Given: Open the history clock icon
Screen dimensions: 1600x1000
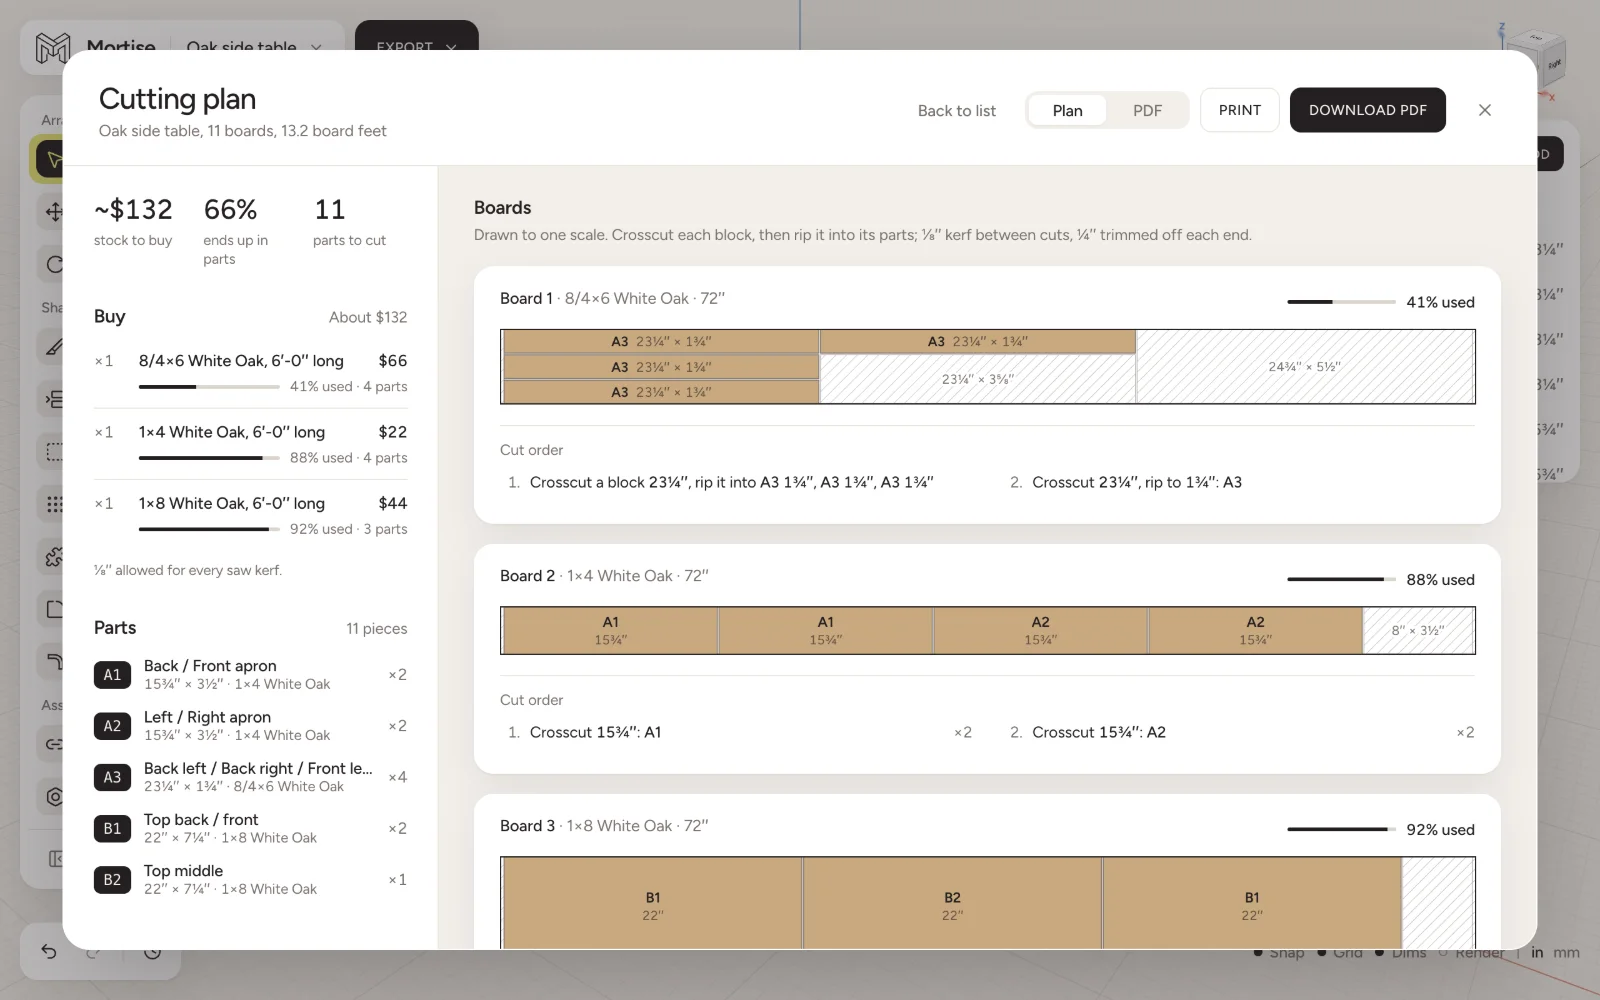Looking at the screenshot, I should (x=152, y=951).
